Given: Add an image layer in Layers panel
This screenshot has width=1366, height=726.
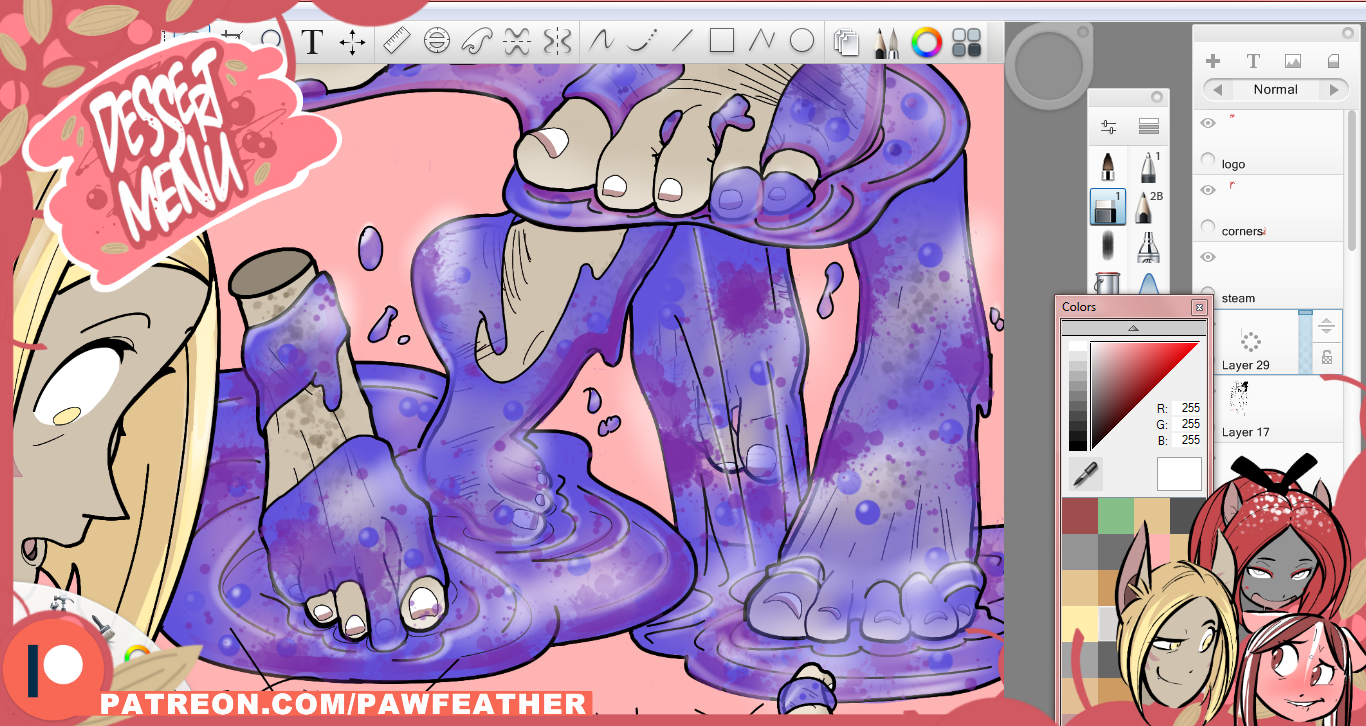Looking at the screenshot, I should click(1293, 61).
